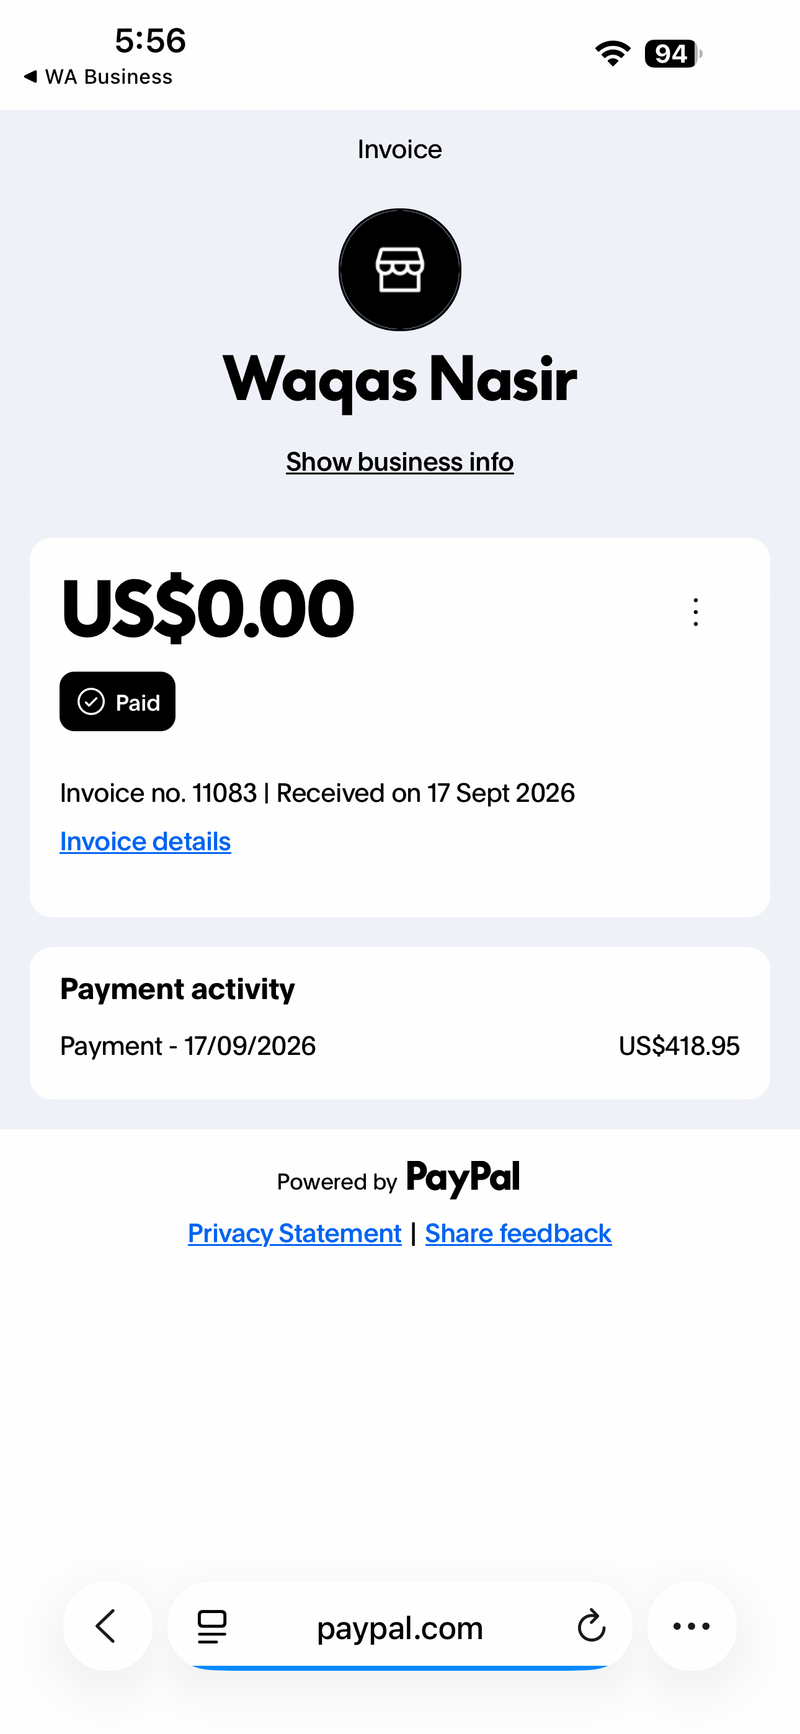Tap the US$0.00 balance amount
Screen dimensions: 800x1734
click(x=208, y=609)
